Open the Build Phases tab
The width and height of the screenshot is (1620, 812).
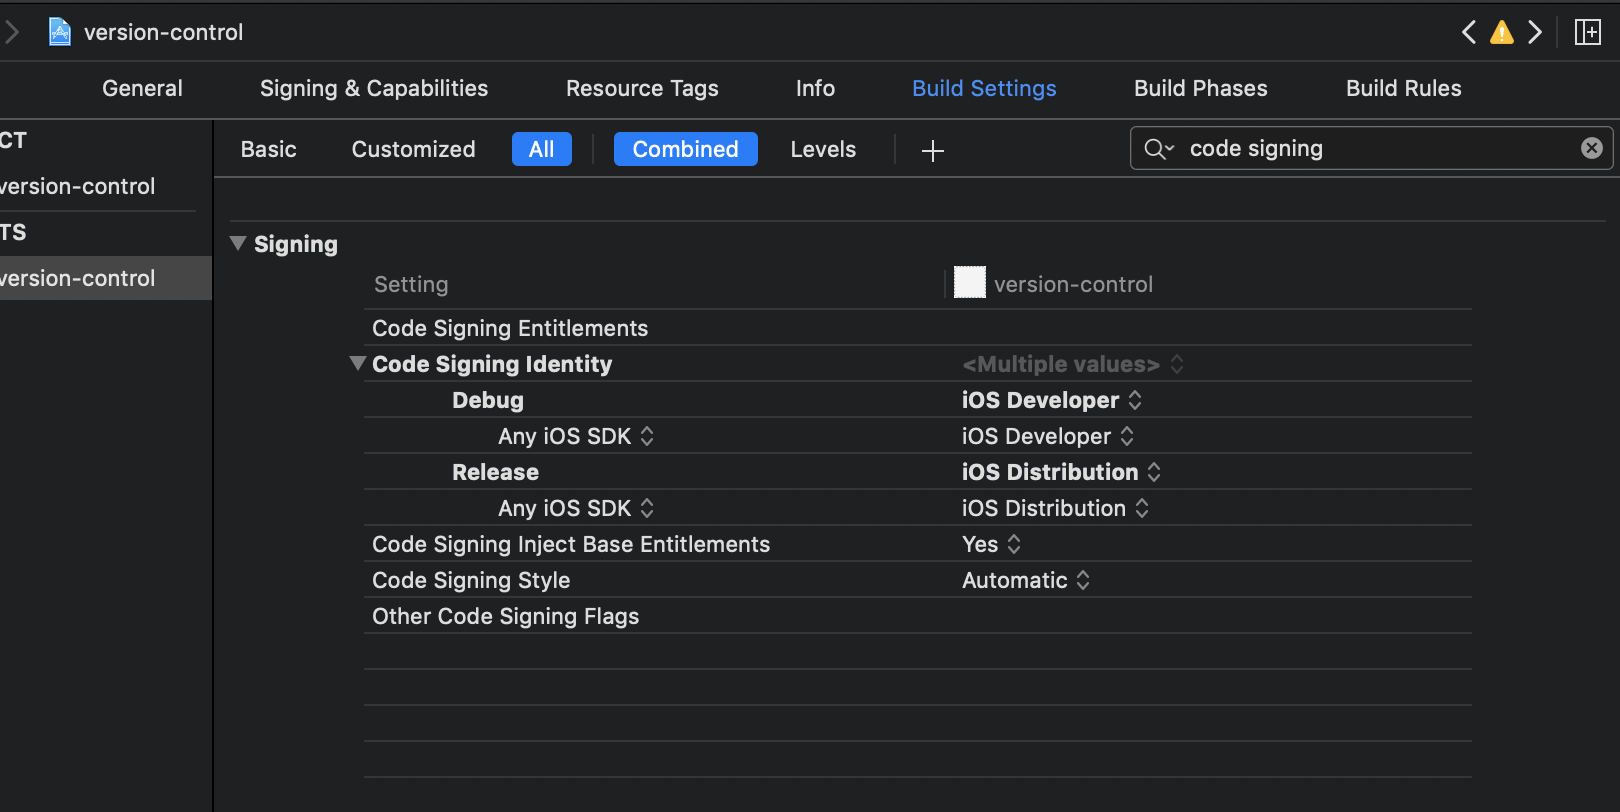click(x=1200, y=88)
